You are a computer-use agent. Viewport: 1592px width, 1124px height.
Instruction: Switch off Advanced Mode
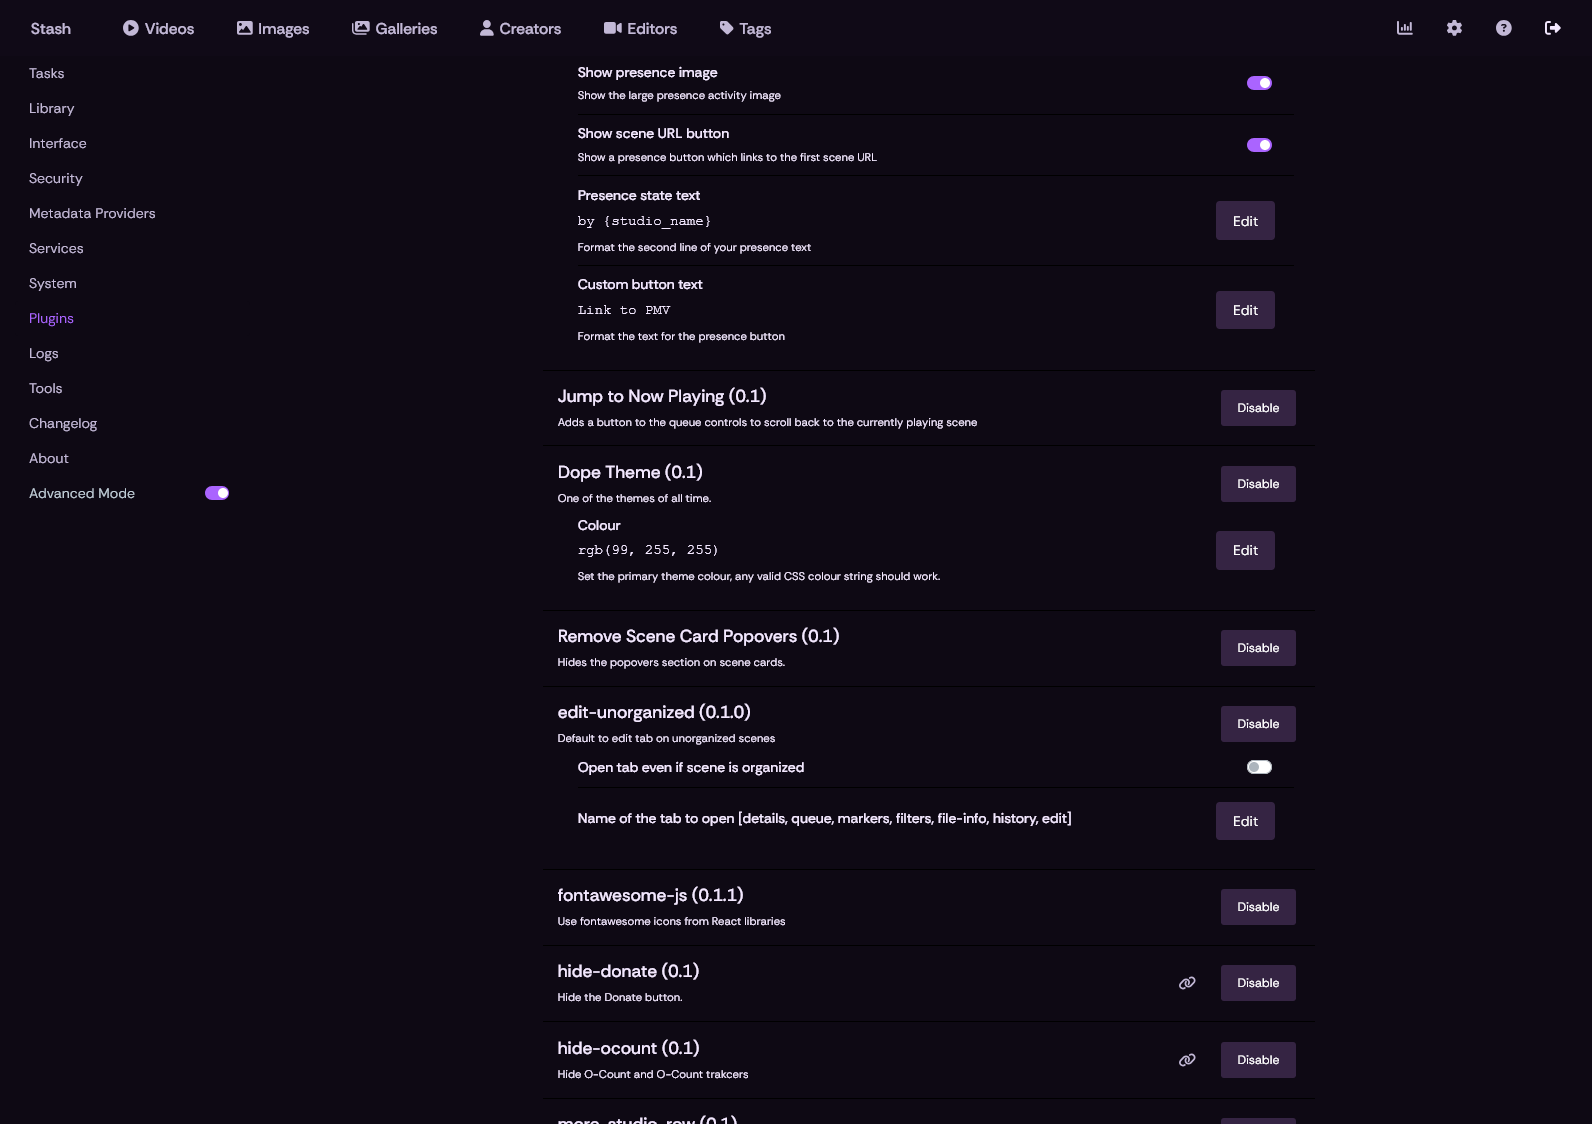coord(217,493)
